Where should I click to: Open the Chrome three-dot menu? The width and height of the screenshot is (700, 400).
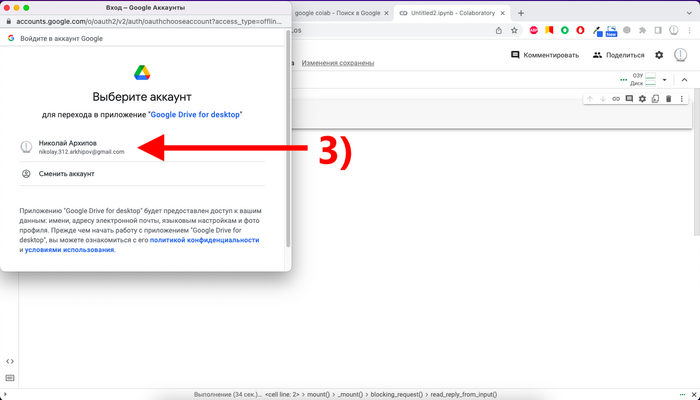(690, 30)
